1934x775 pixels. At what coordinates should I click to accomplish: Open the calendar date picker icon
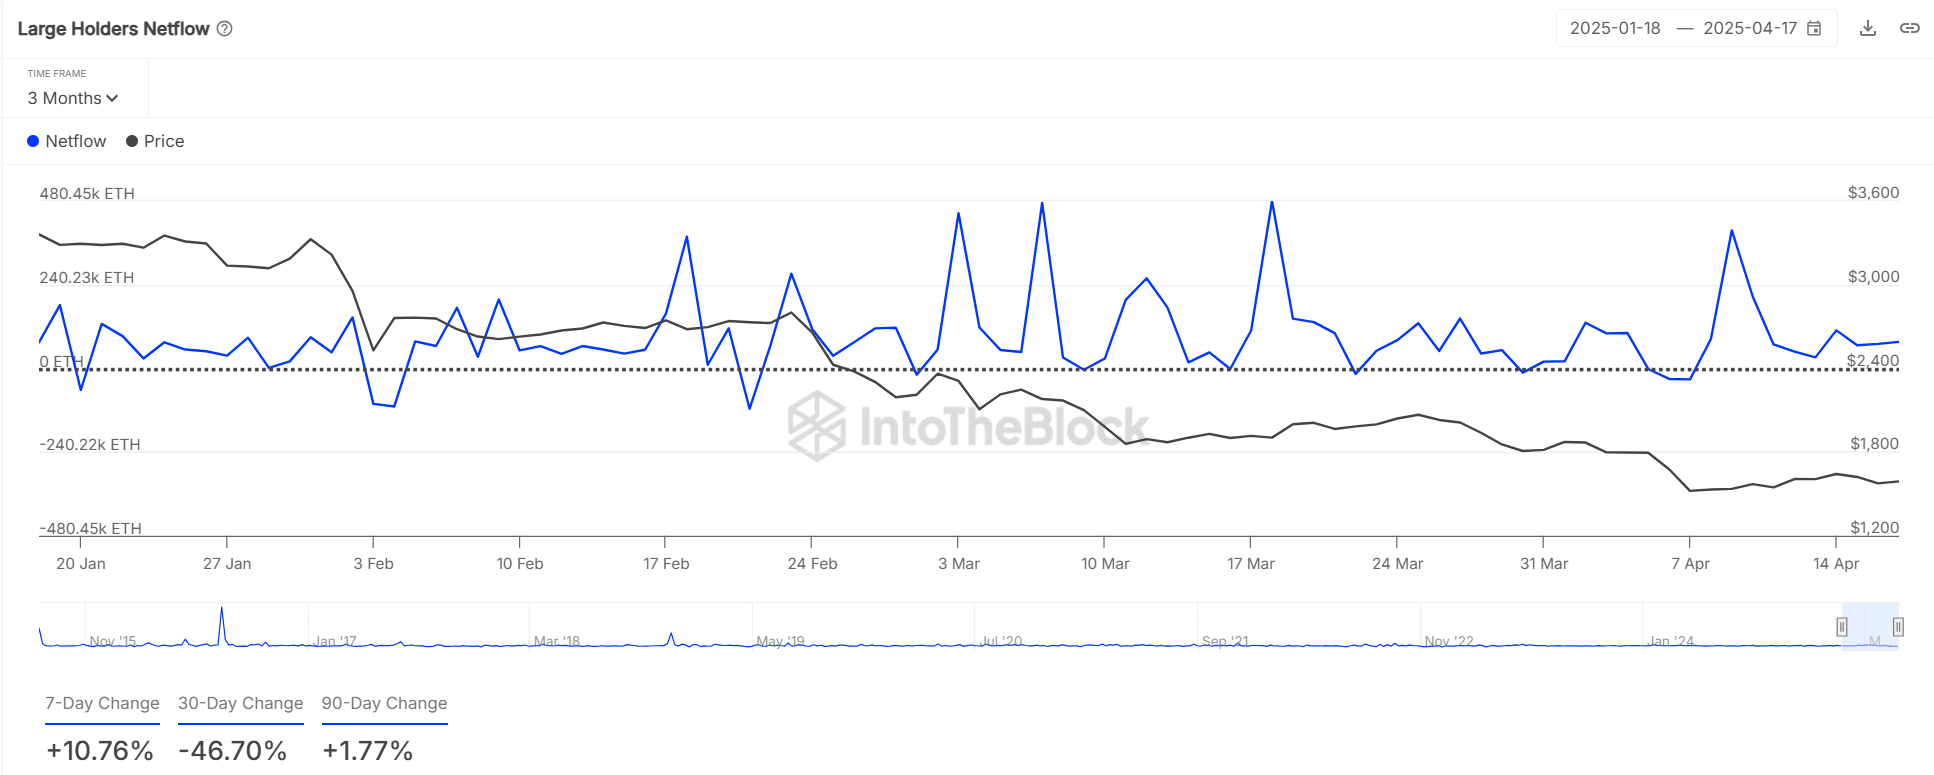click(x=1814, y=28)
